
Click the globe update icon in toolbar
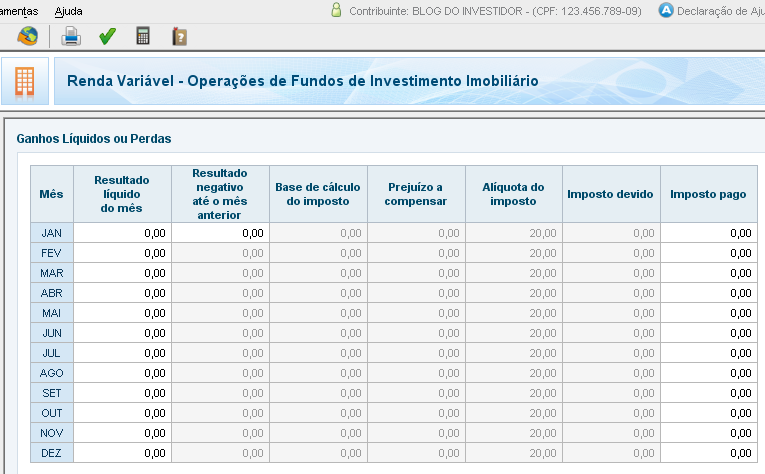tap(27, 37)
